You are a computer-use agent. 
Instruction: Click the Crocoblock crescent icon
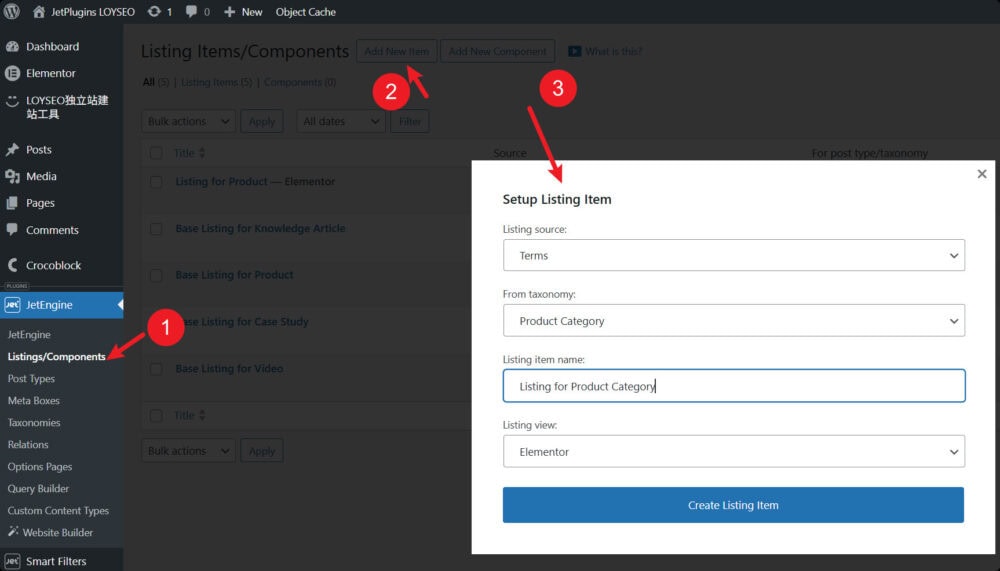(12, 265)
